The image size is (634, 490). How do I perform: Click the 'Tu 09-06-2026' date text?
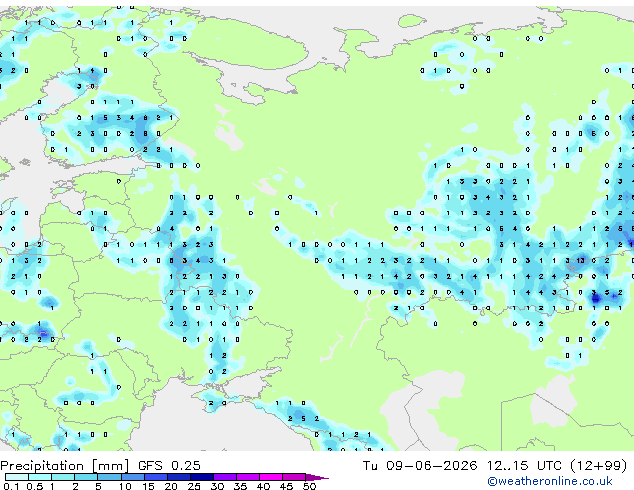click(420, 466)
